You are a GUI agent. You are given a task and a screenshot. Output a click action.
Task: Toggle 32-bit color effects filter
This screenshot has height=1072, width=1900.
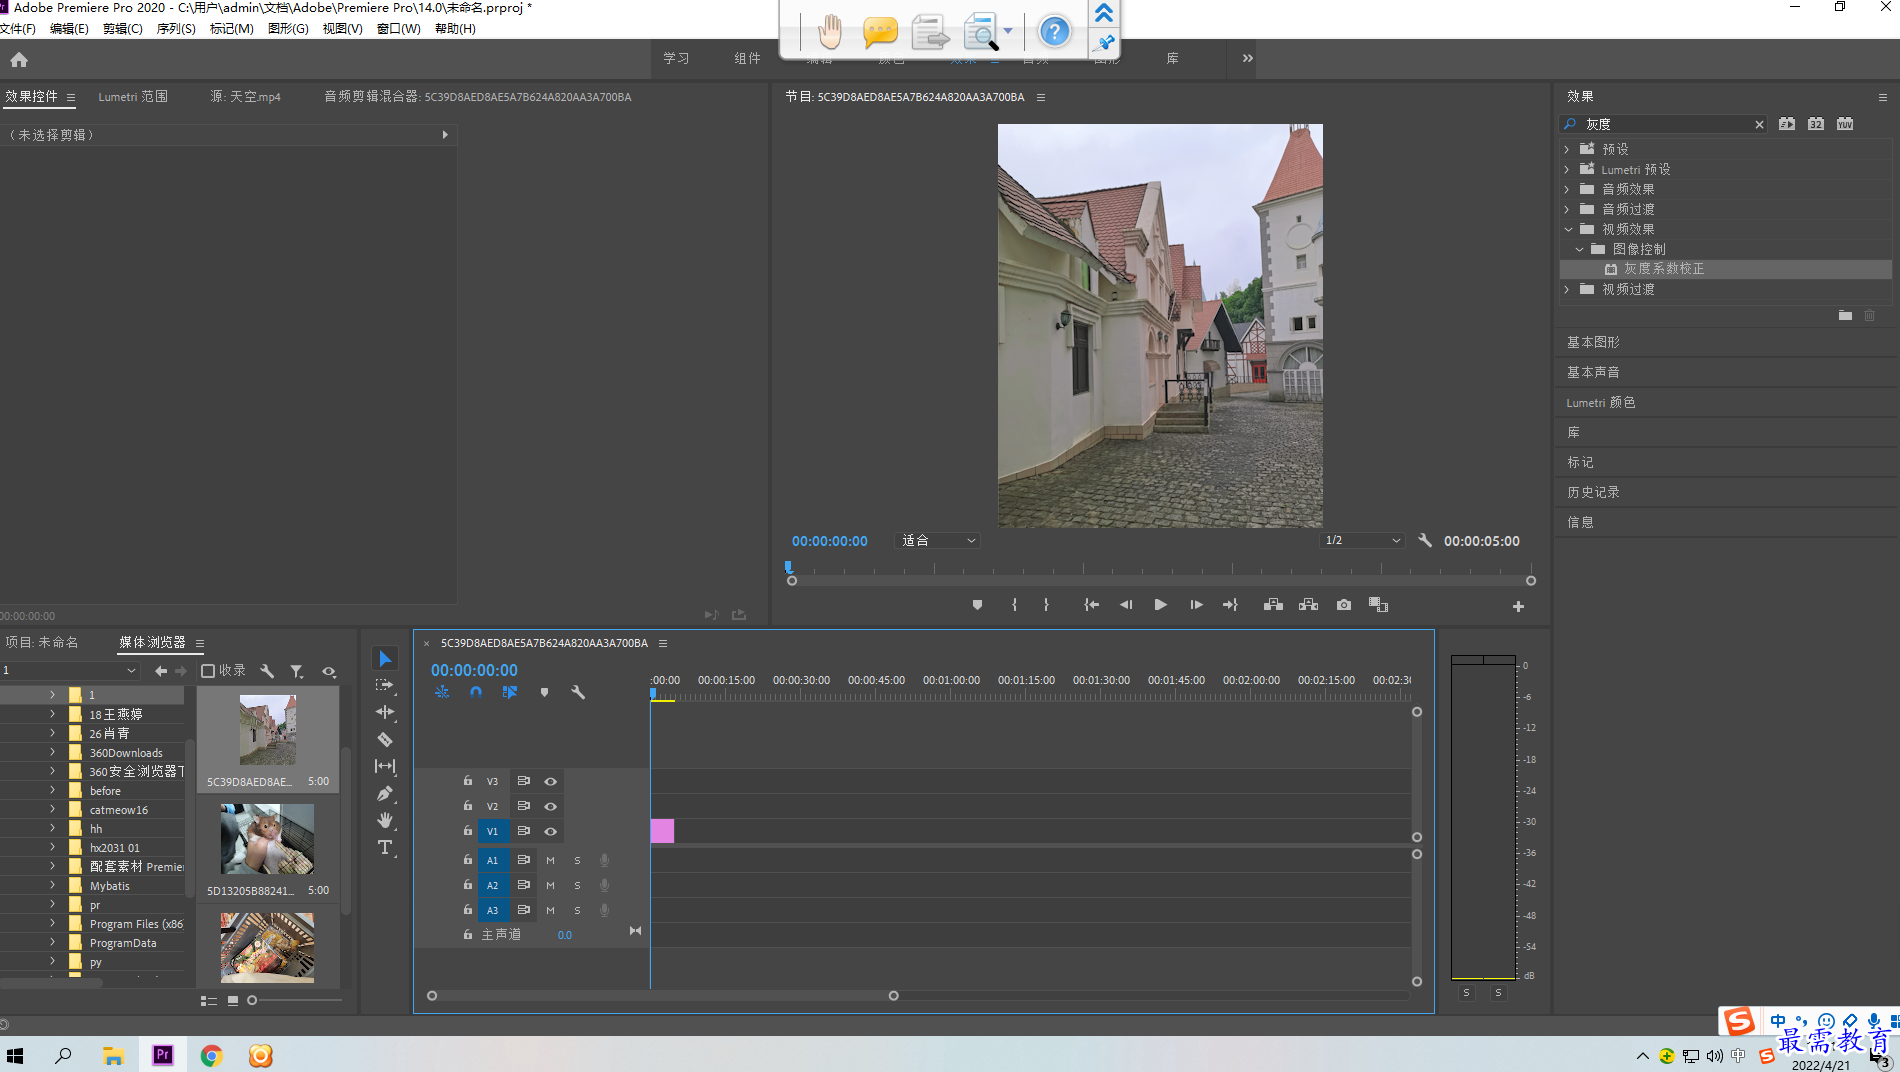1816,124
